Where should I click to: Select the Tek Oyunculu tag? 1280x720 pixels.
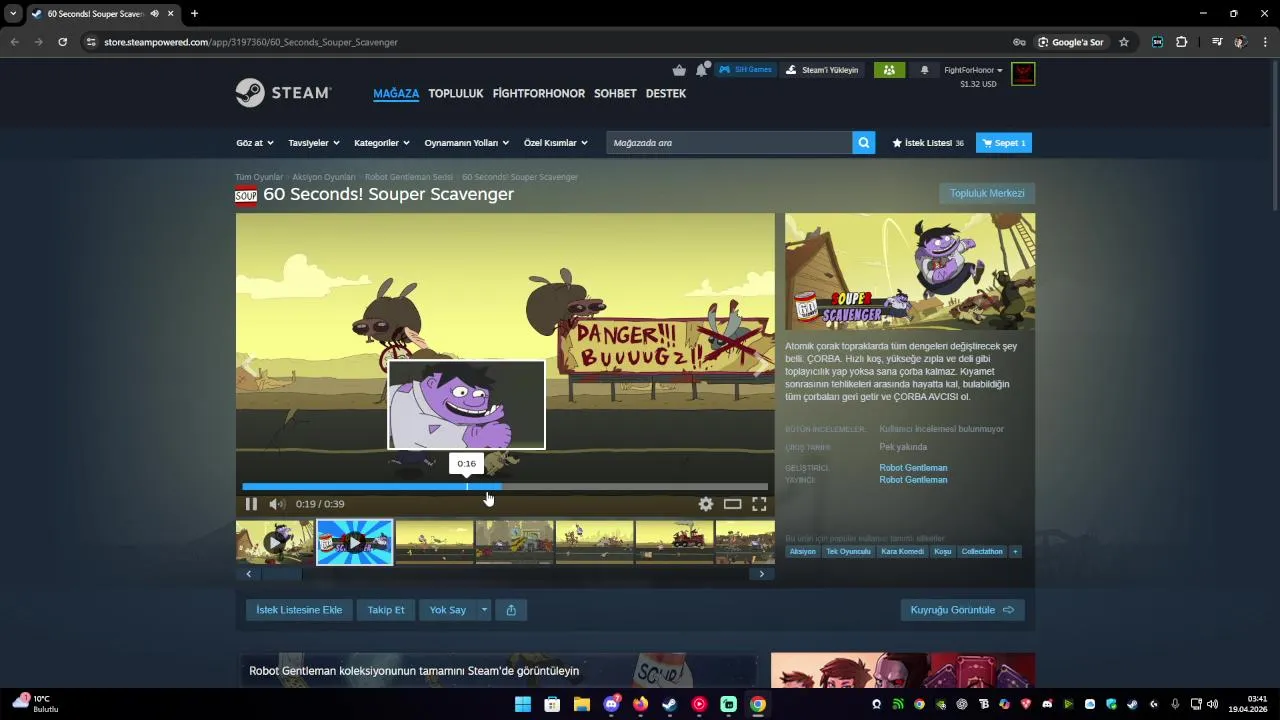(x=848, y=552)
